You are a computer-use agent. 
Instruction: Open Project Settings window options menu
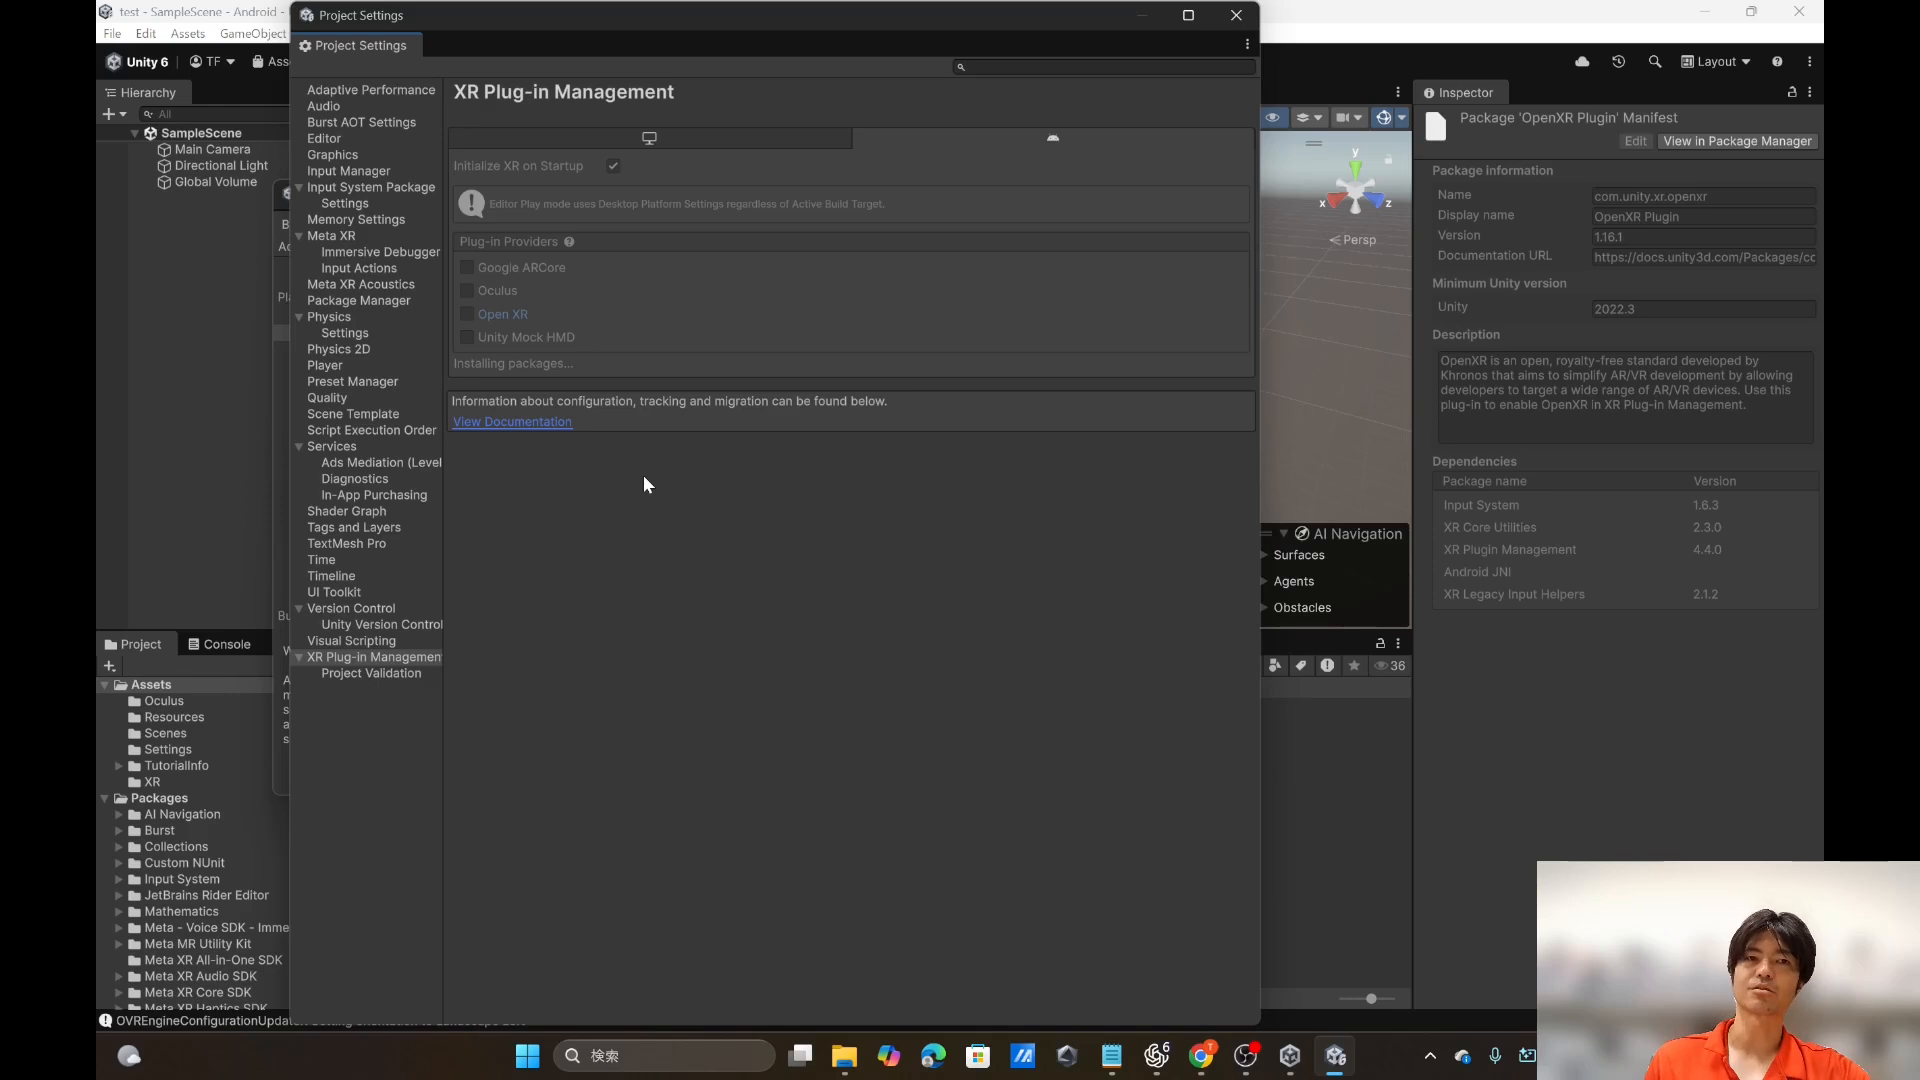tap(1247, 44)
